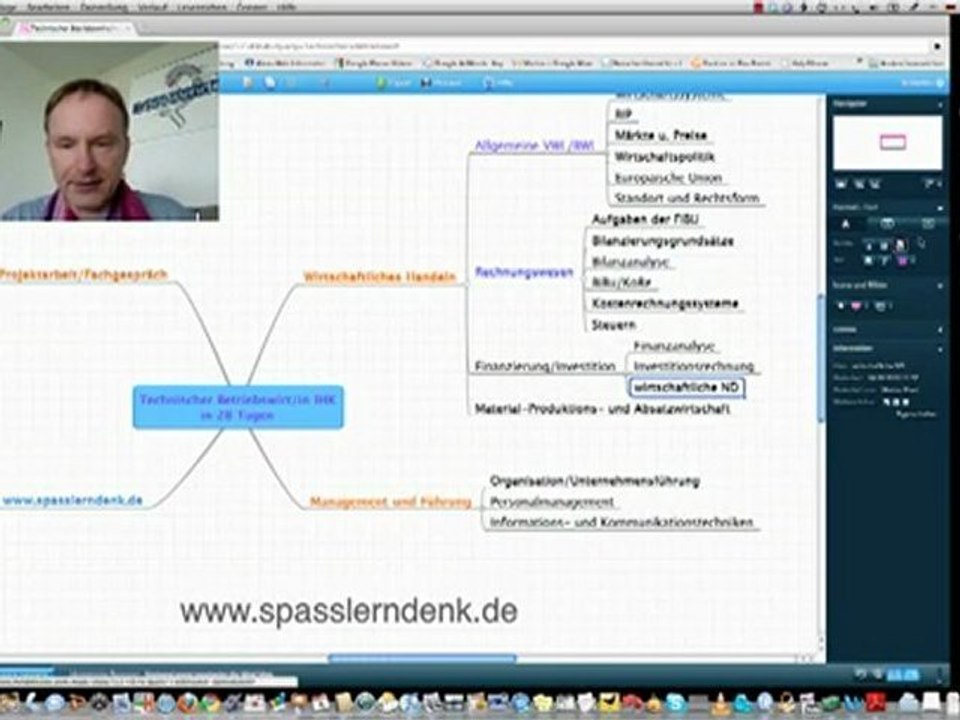Screen dimensions: 960x720
Task: Click the horizontal scrollbar below the canvas
Action: (x=422, y=659)
